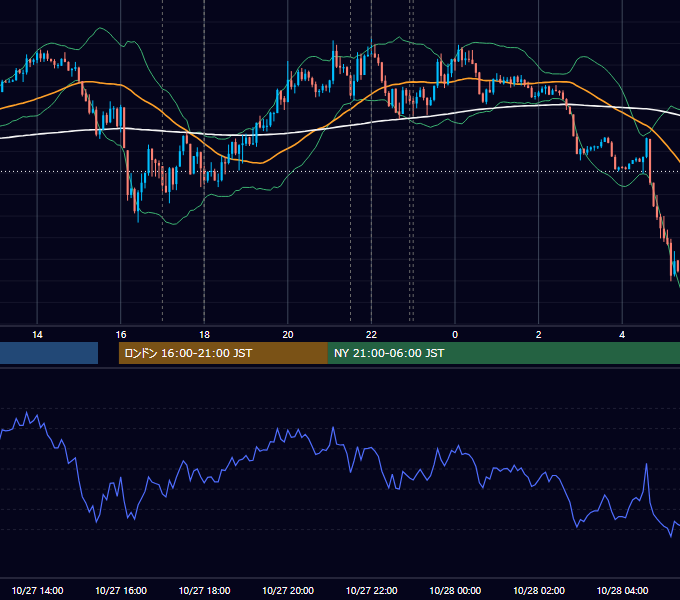Click the 10/27 18:00 date label
This screenshot has height=600, width=680.
(x=204, y=590)
